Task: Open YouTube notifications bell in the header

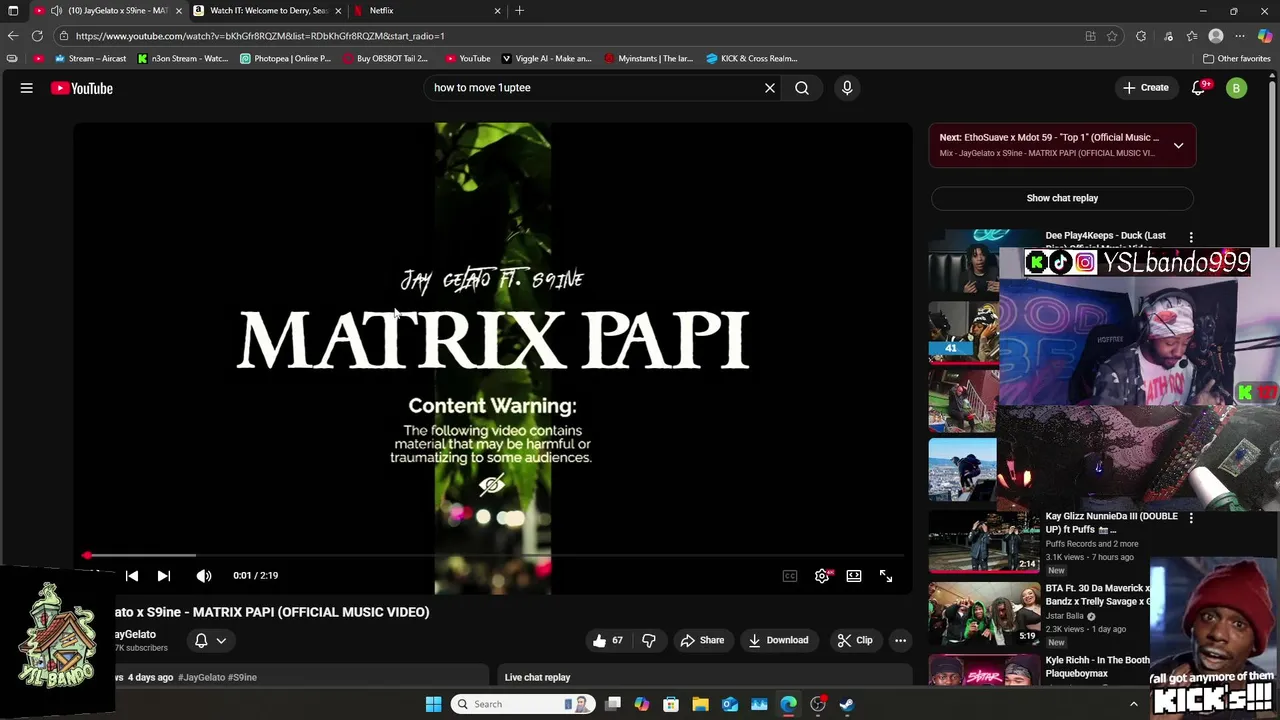Action: tap(1199, 88)
